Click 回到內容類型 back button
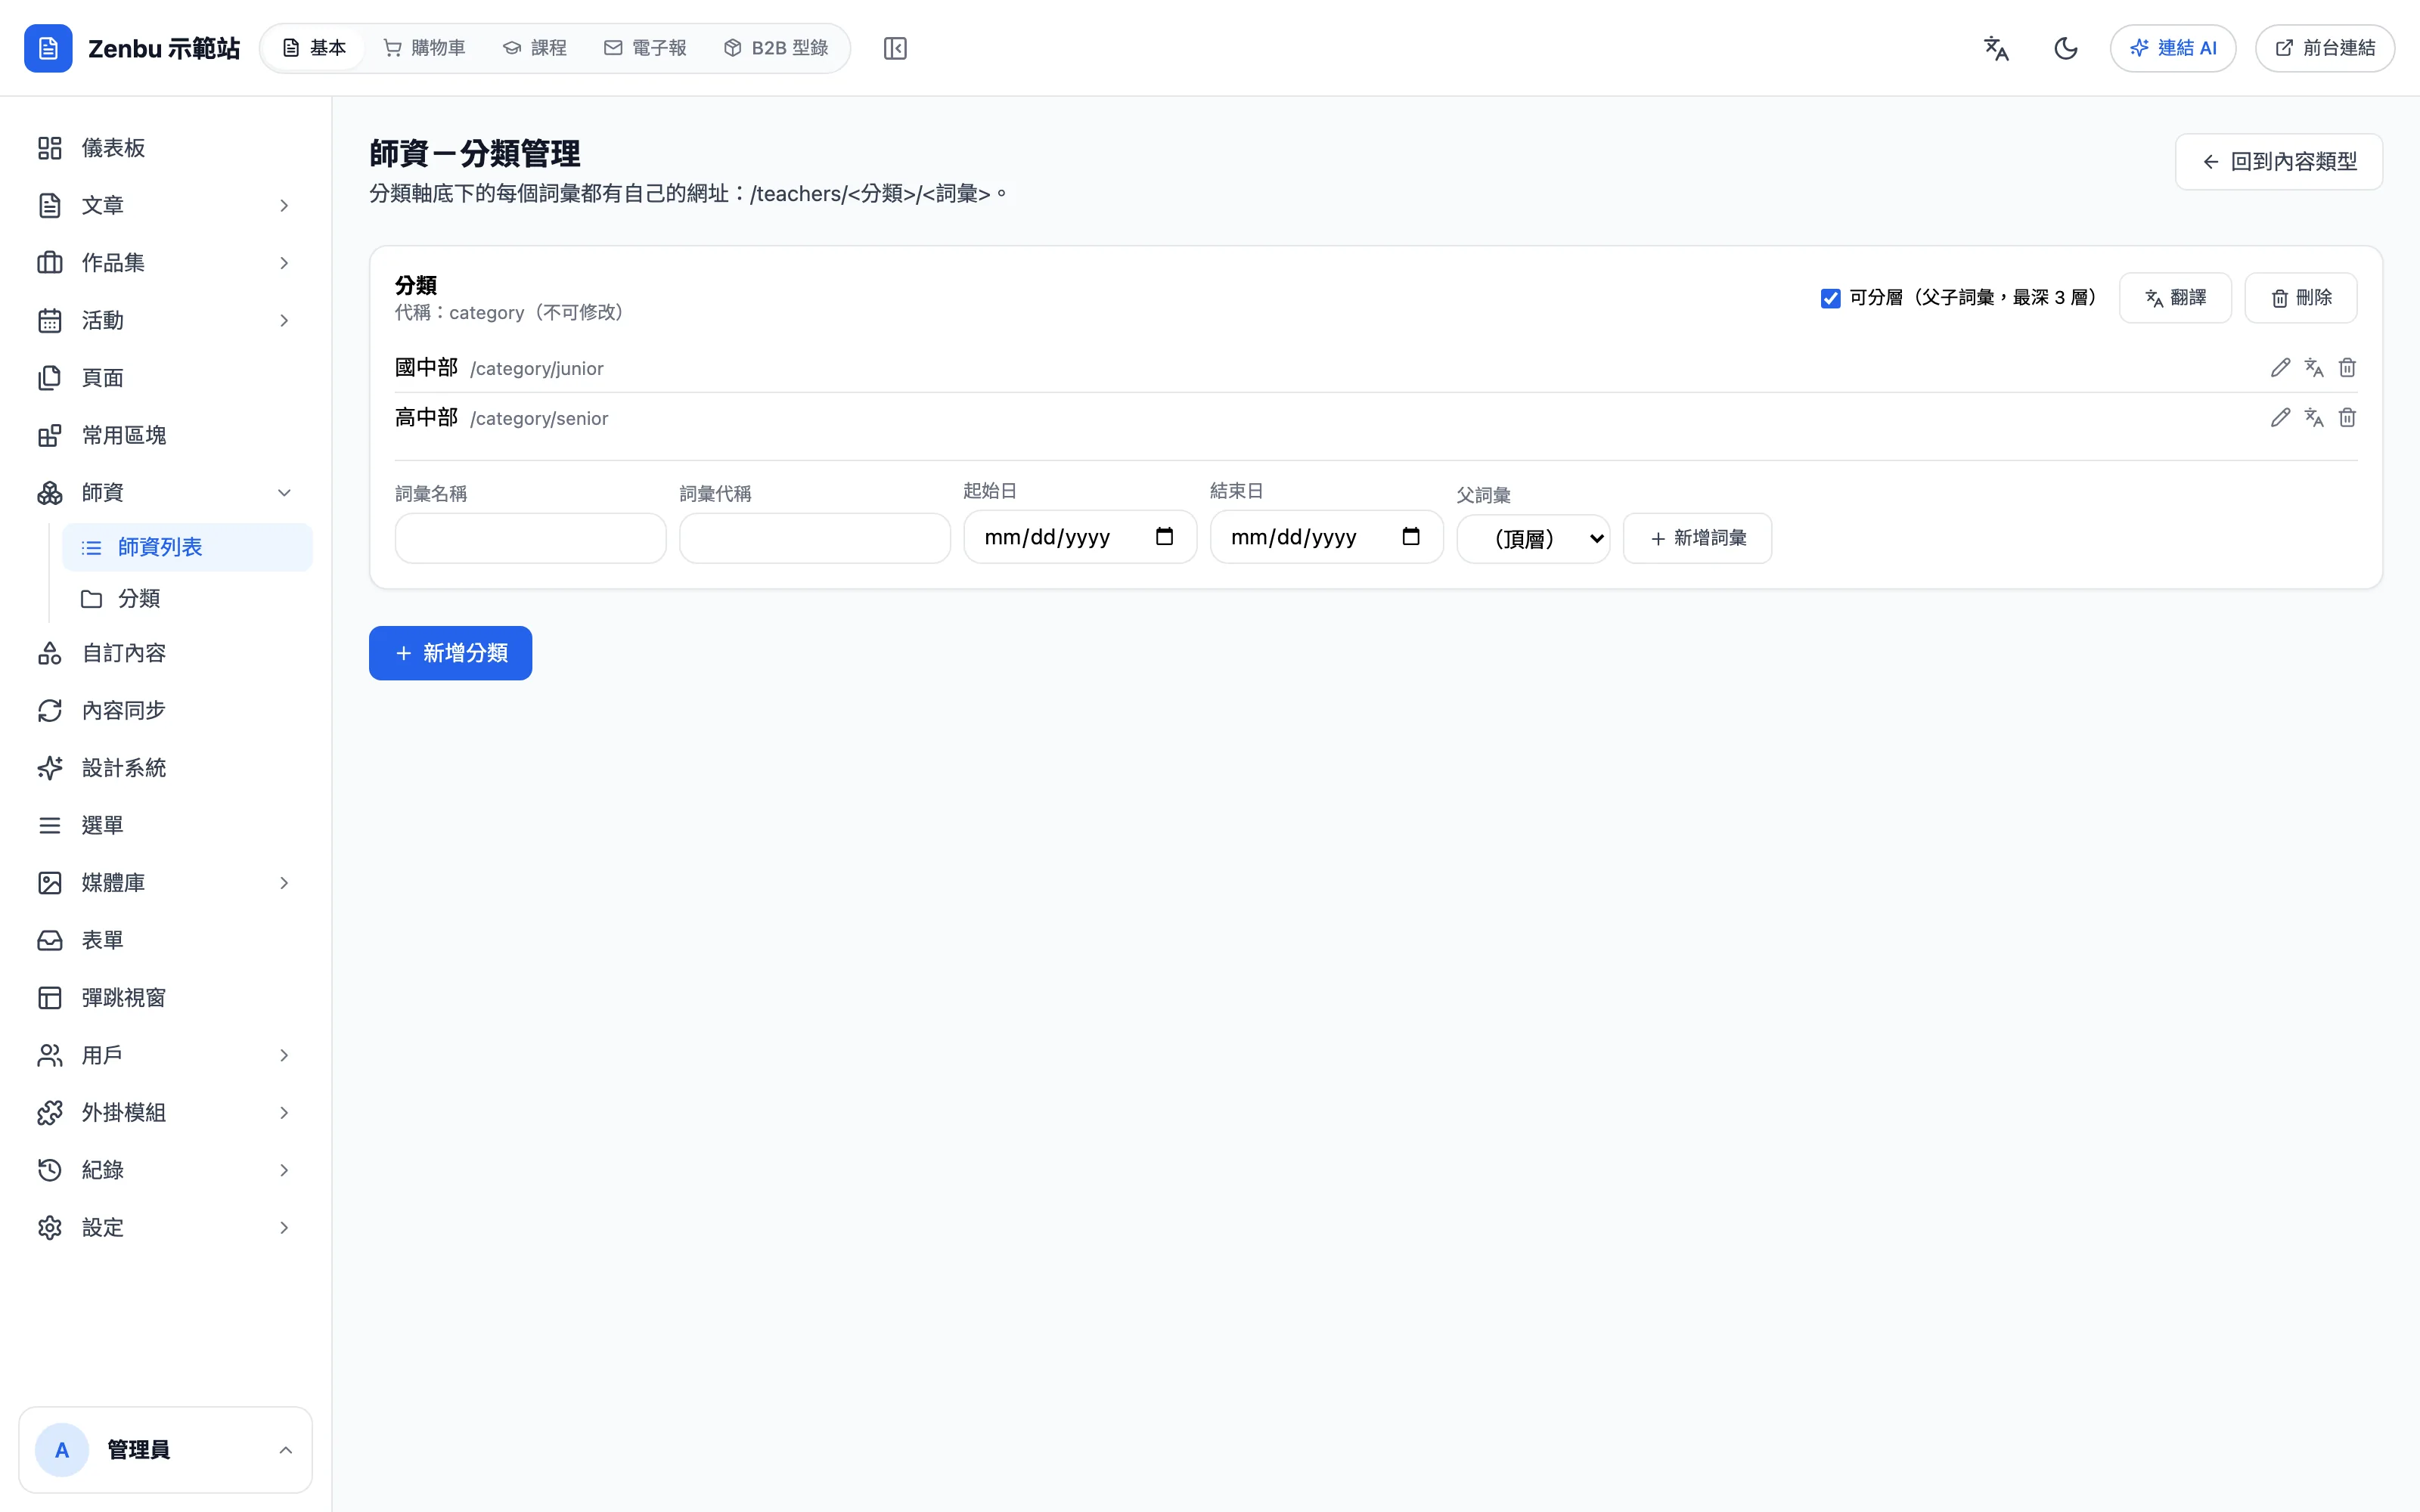2420x1512 pixels. (x=2278, y=162)
